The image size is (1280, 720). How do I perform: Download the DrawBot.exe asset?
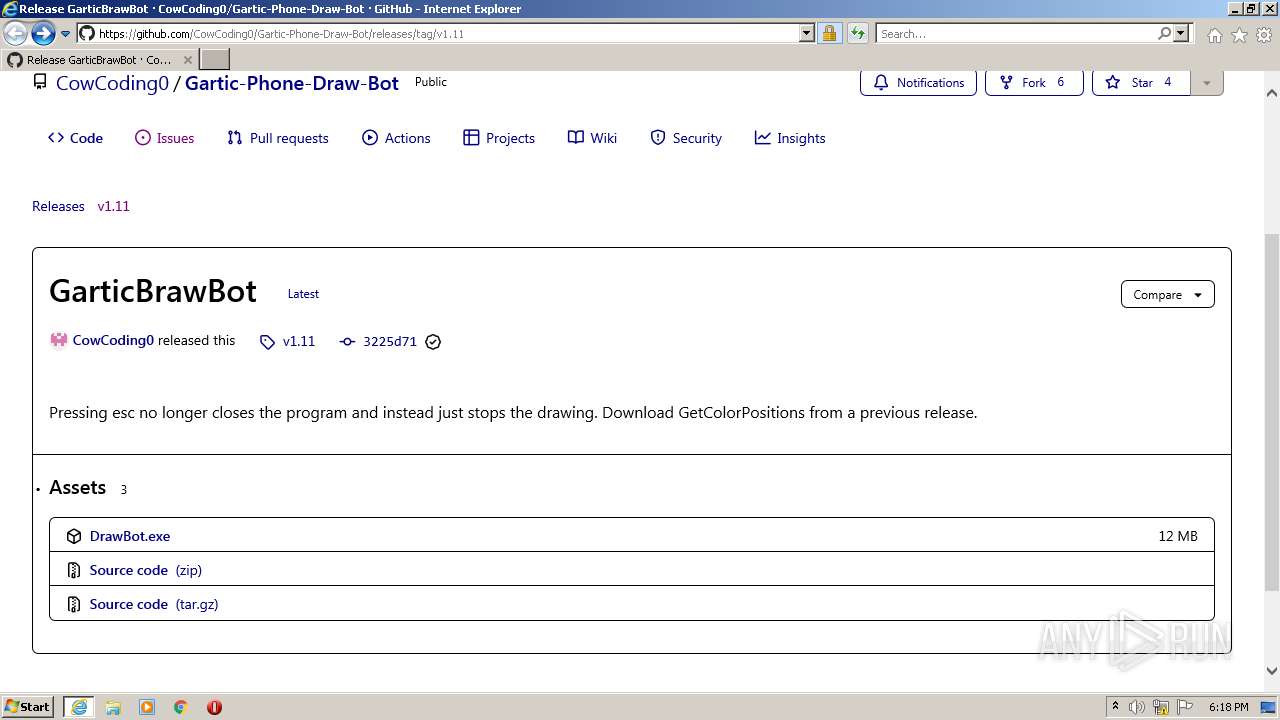130,536
